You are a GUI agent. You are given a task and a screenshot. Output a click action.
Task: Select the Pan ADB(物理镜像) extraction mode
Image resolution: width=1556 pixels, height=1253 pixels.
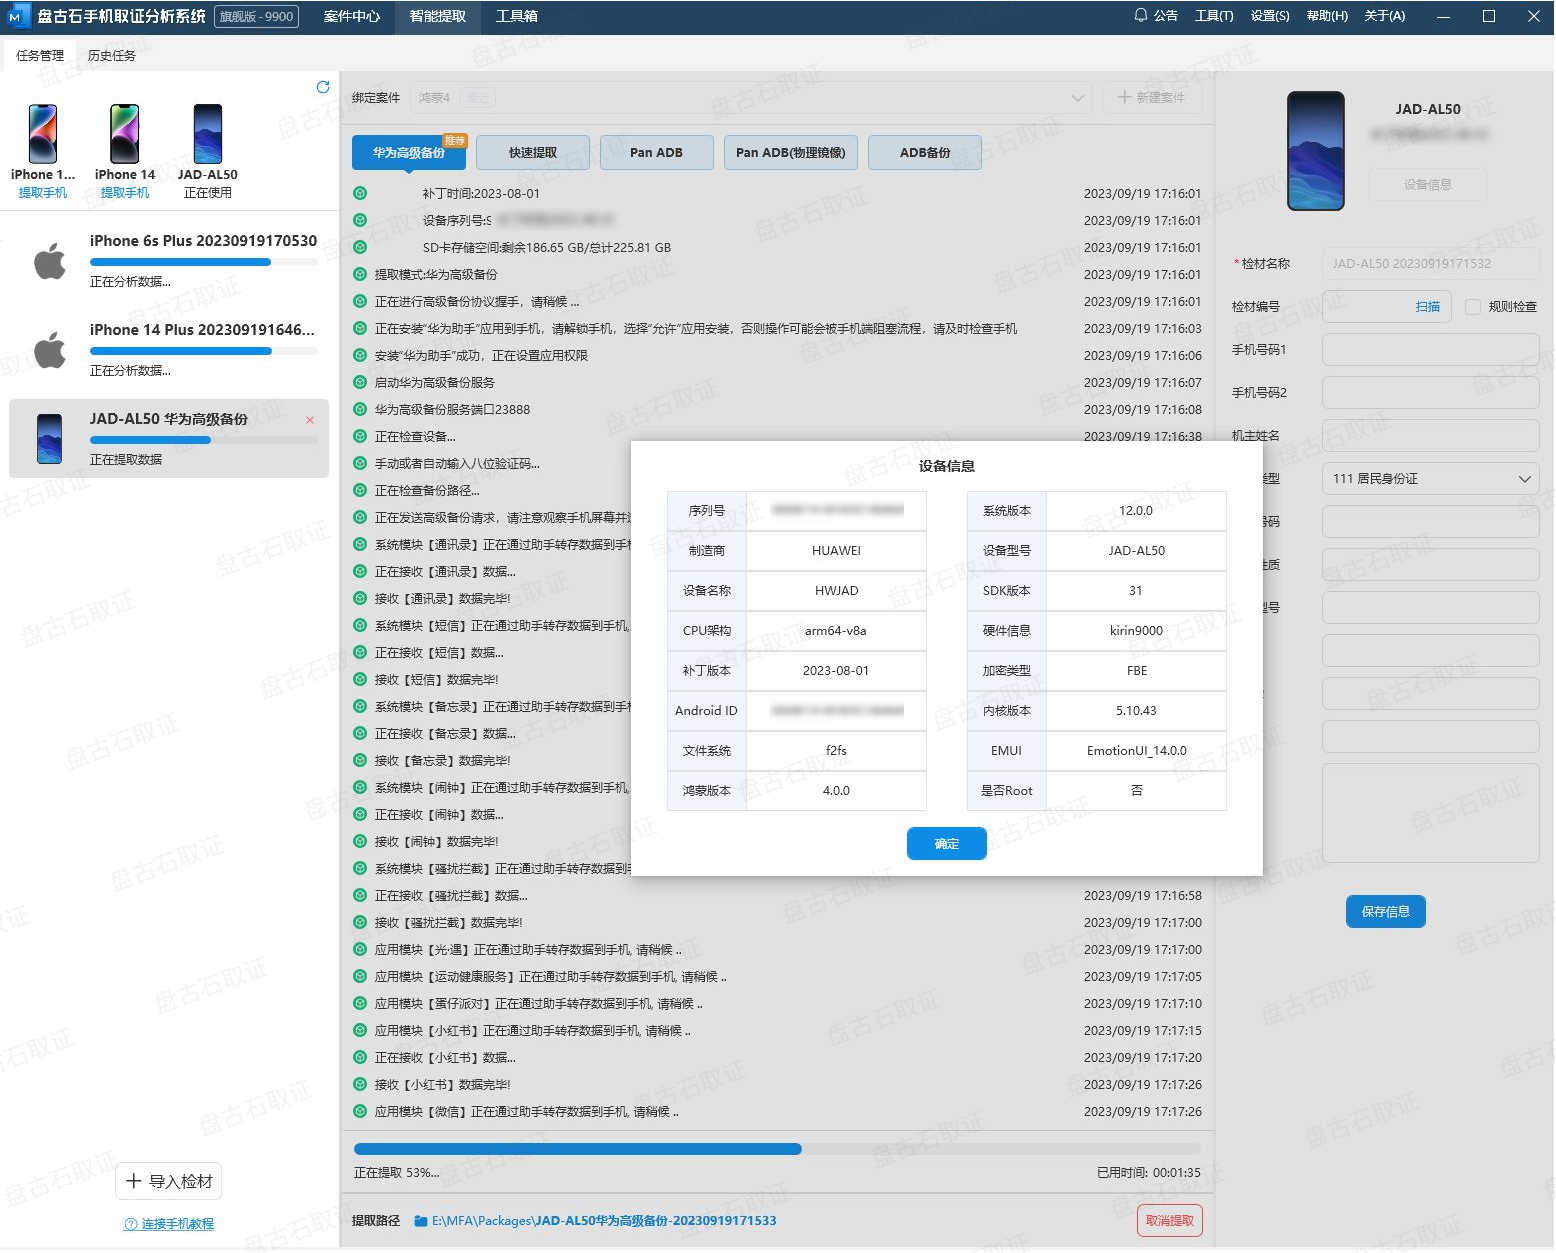pos(790,153)
